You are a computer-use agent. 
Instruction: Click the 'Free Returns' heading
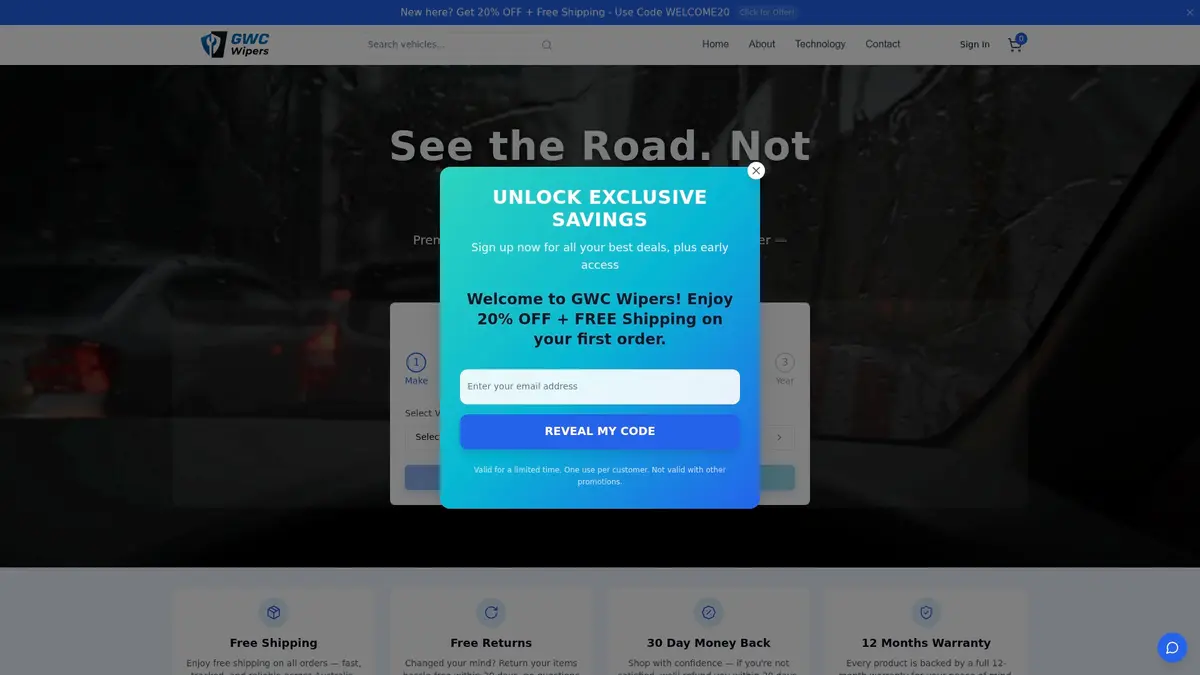click(491, 643)
